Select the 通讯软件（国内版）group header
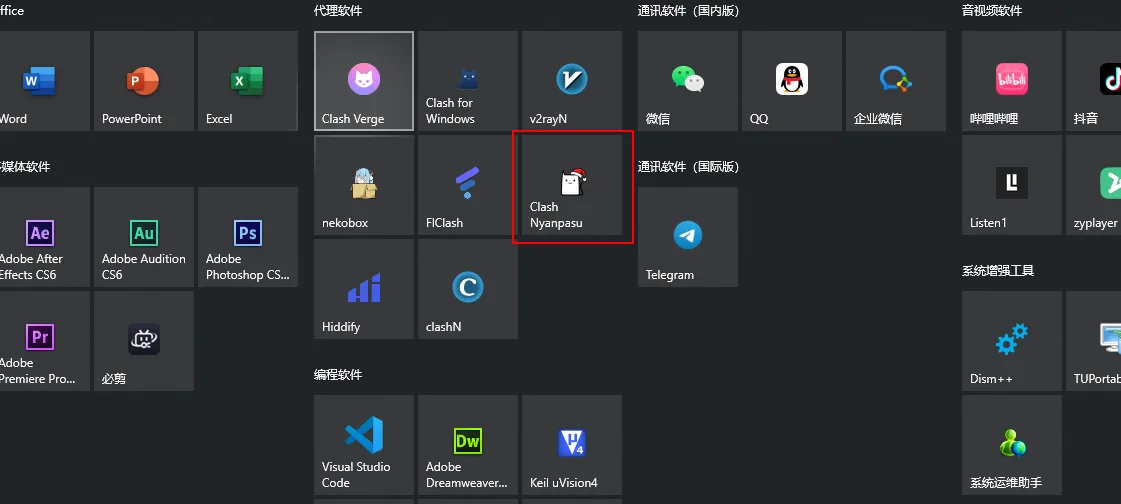The width and height of the screenshot is (1121, 504). click(x=688, y=11)
